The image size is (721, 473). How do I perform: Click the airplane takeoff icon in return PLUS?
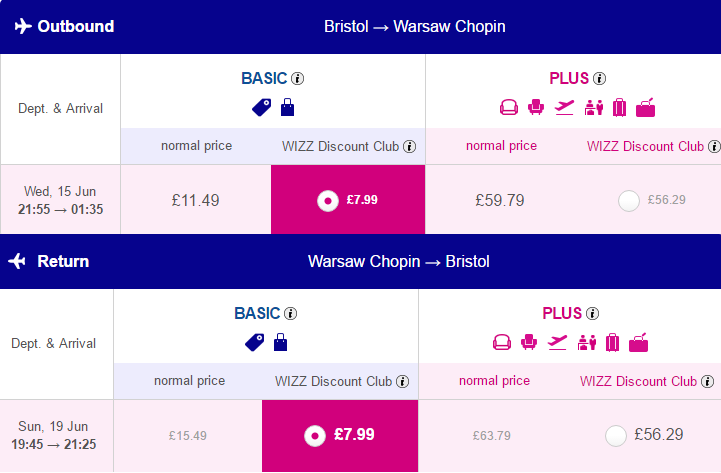557,342
